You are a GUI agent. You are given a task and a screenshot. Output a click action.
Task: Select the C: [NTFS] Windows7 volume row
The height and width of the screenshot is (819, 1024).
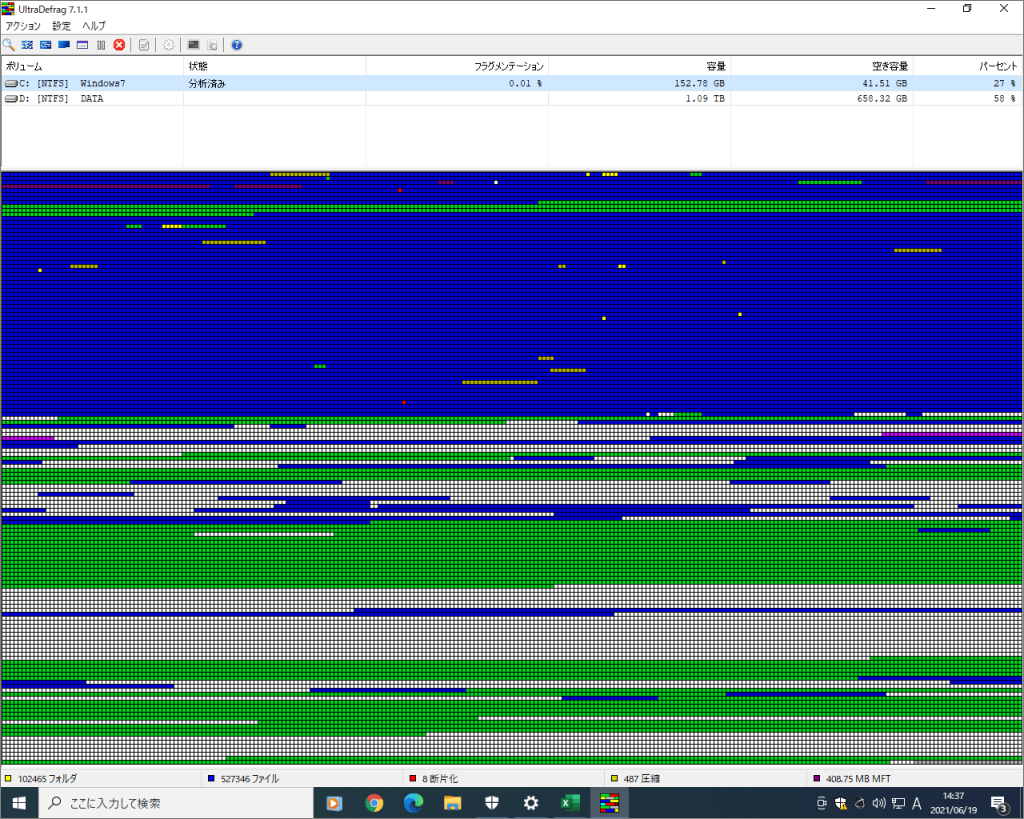click(x=511, y=83)
